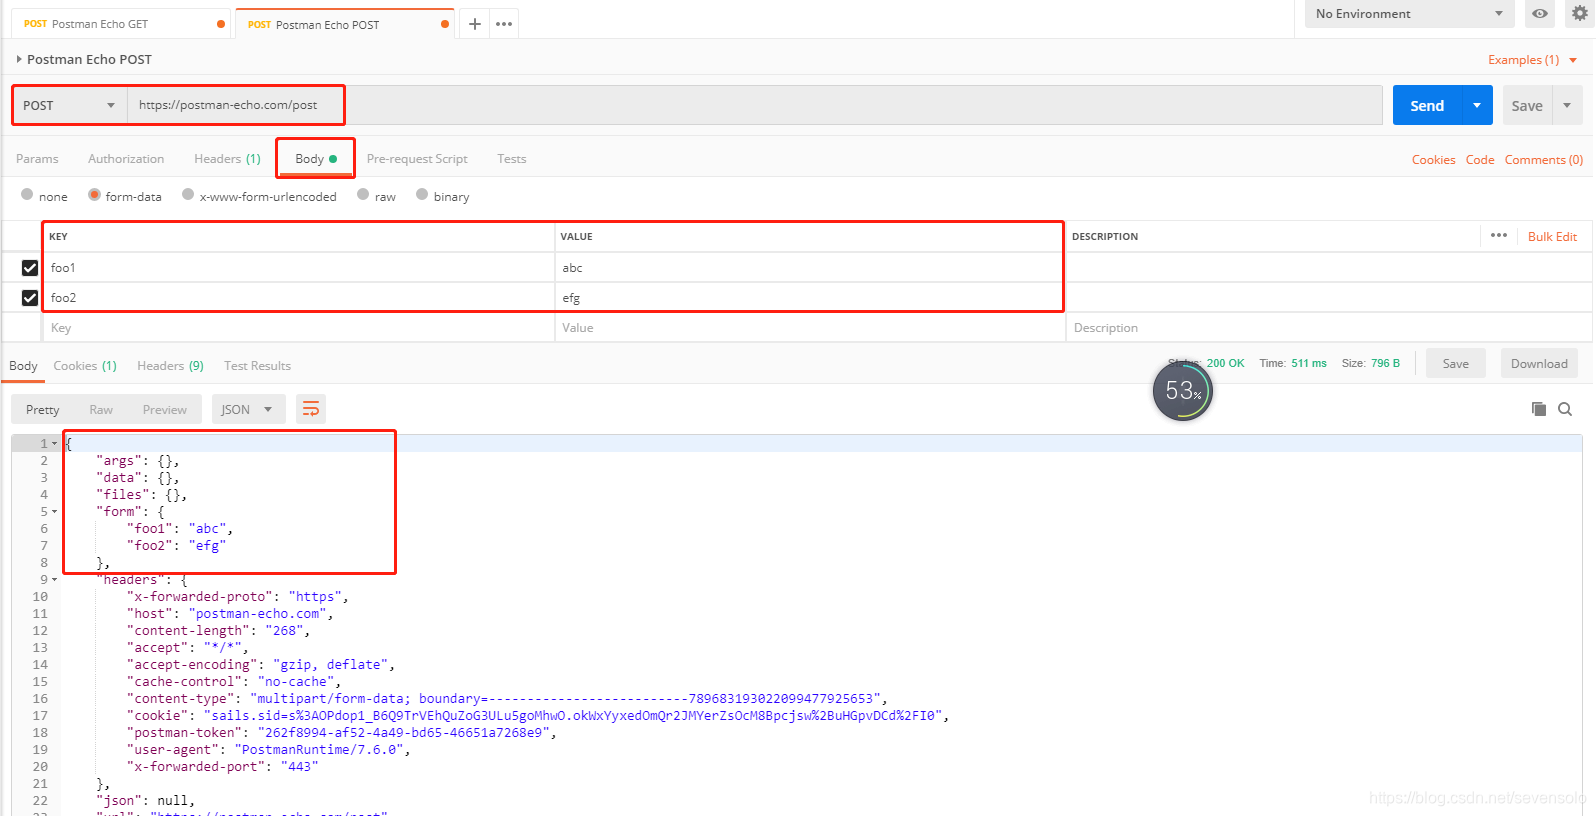Viewport: 1596px width, 816px height.
Task: Open the response Cookies (1) tab
Action: 85,366
